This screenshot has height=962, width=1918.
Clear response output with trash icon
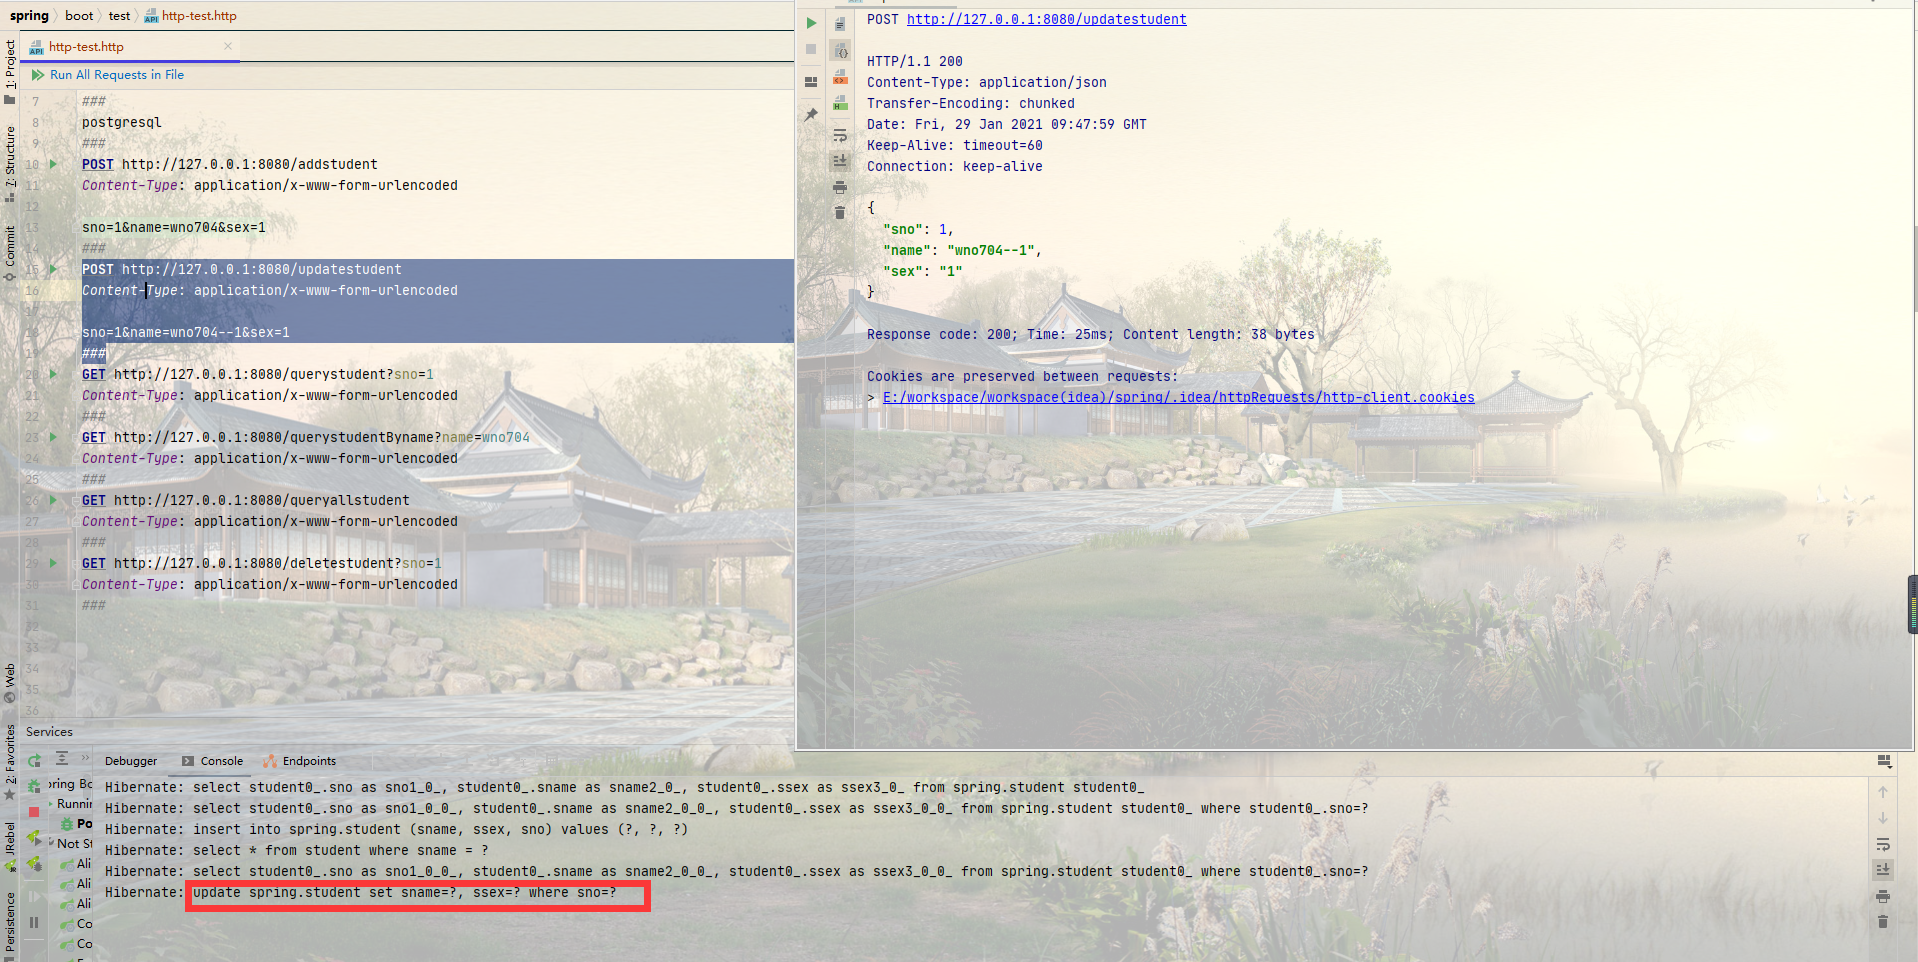840,212
